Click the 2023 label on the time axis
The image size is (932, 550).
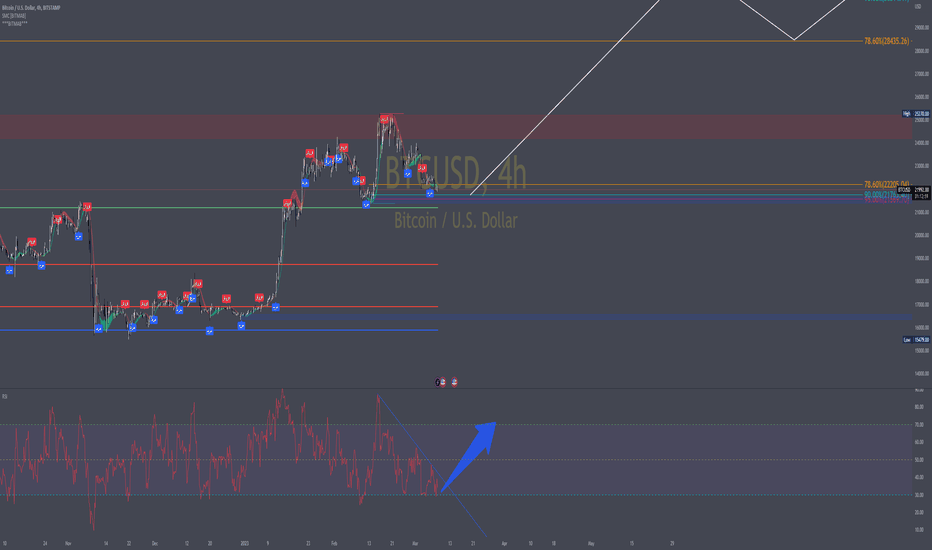click(x=244, y=543)
